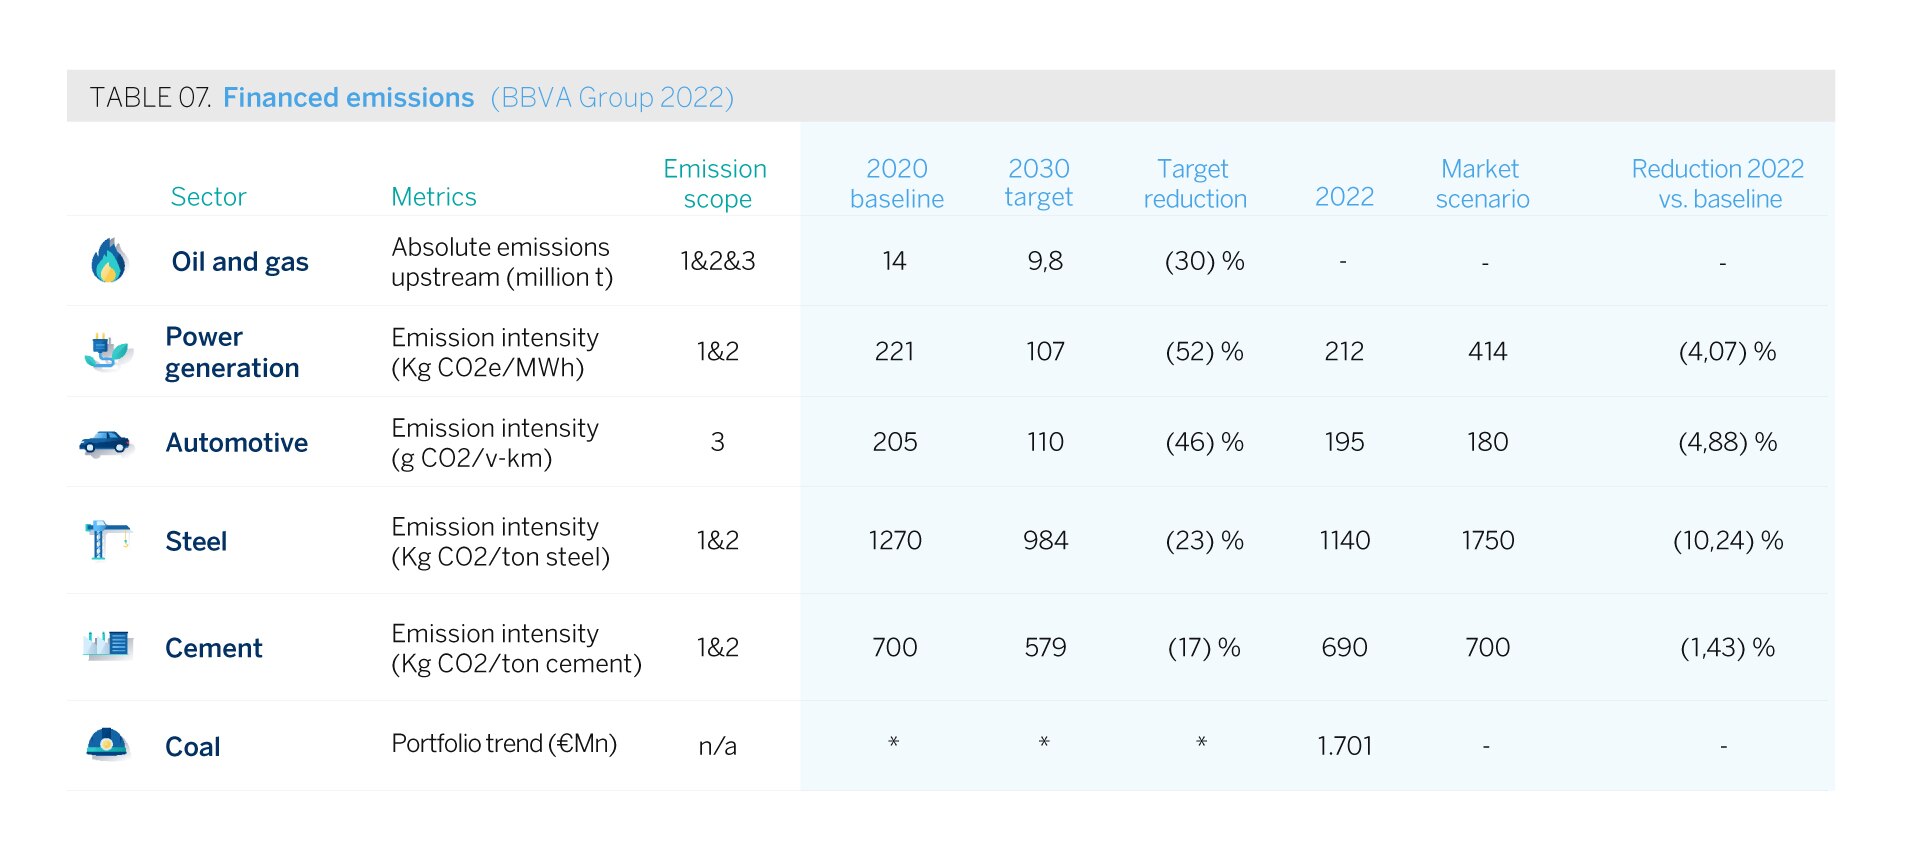Click the plug icon beside Power generation

(107, 351)
